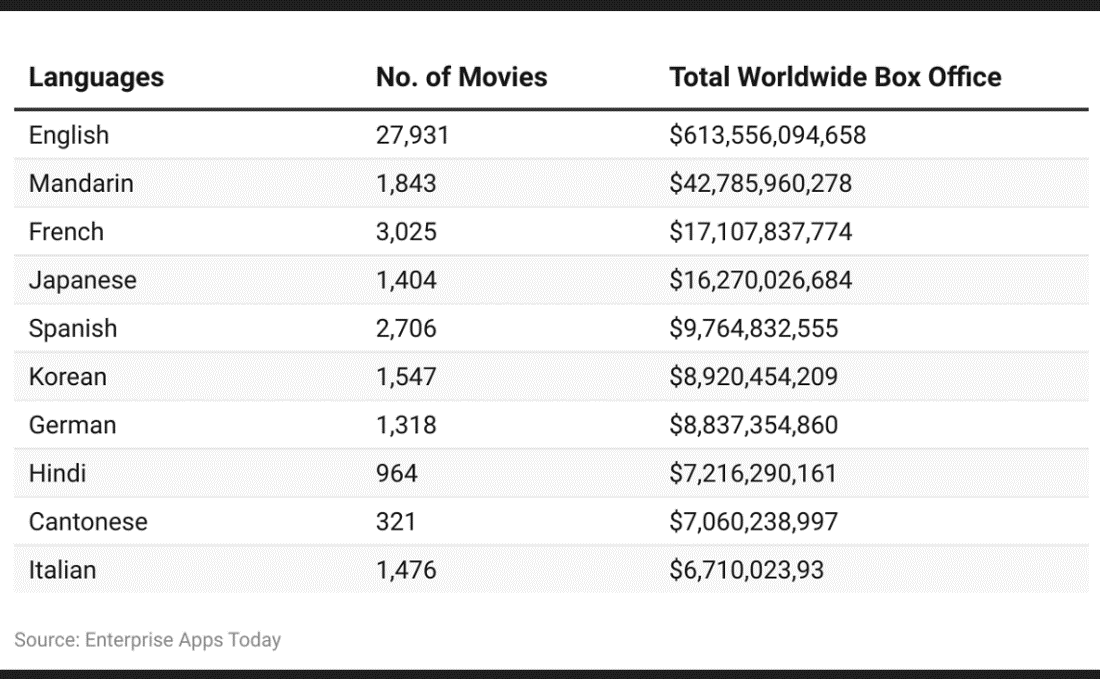The image size is (1100, 679).
Task: Click the Hindi row label
Action: 57,473
